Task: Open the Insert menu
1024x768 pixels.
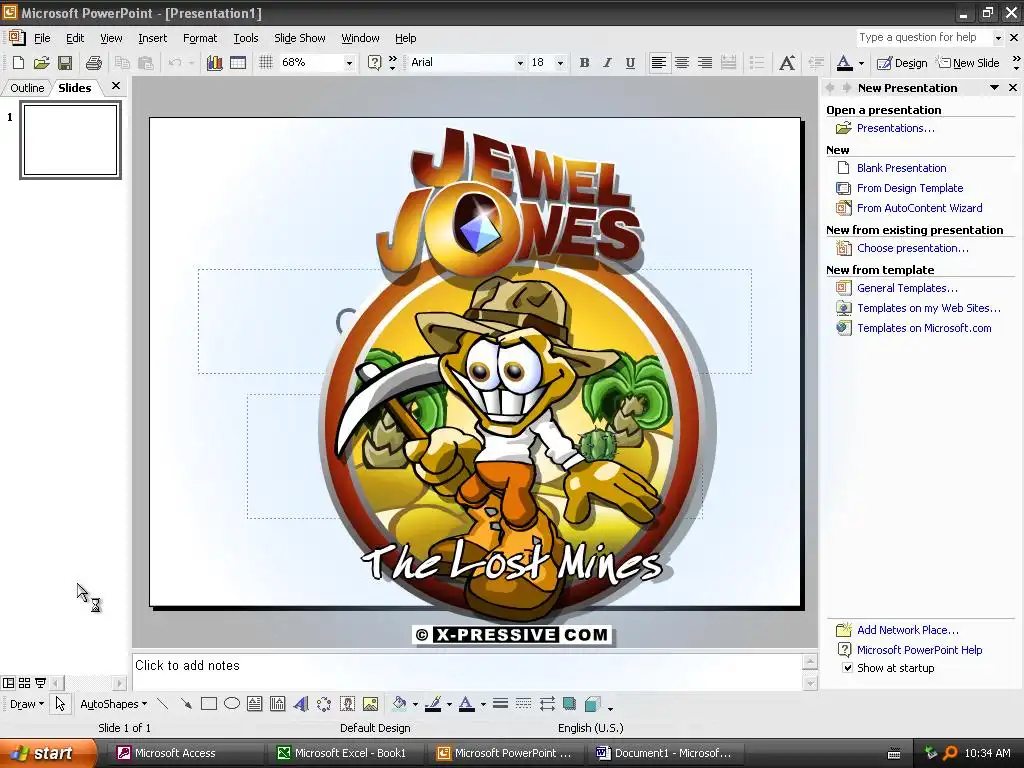Action: click(152, 38)
